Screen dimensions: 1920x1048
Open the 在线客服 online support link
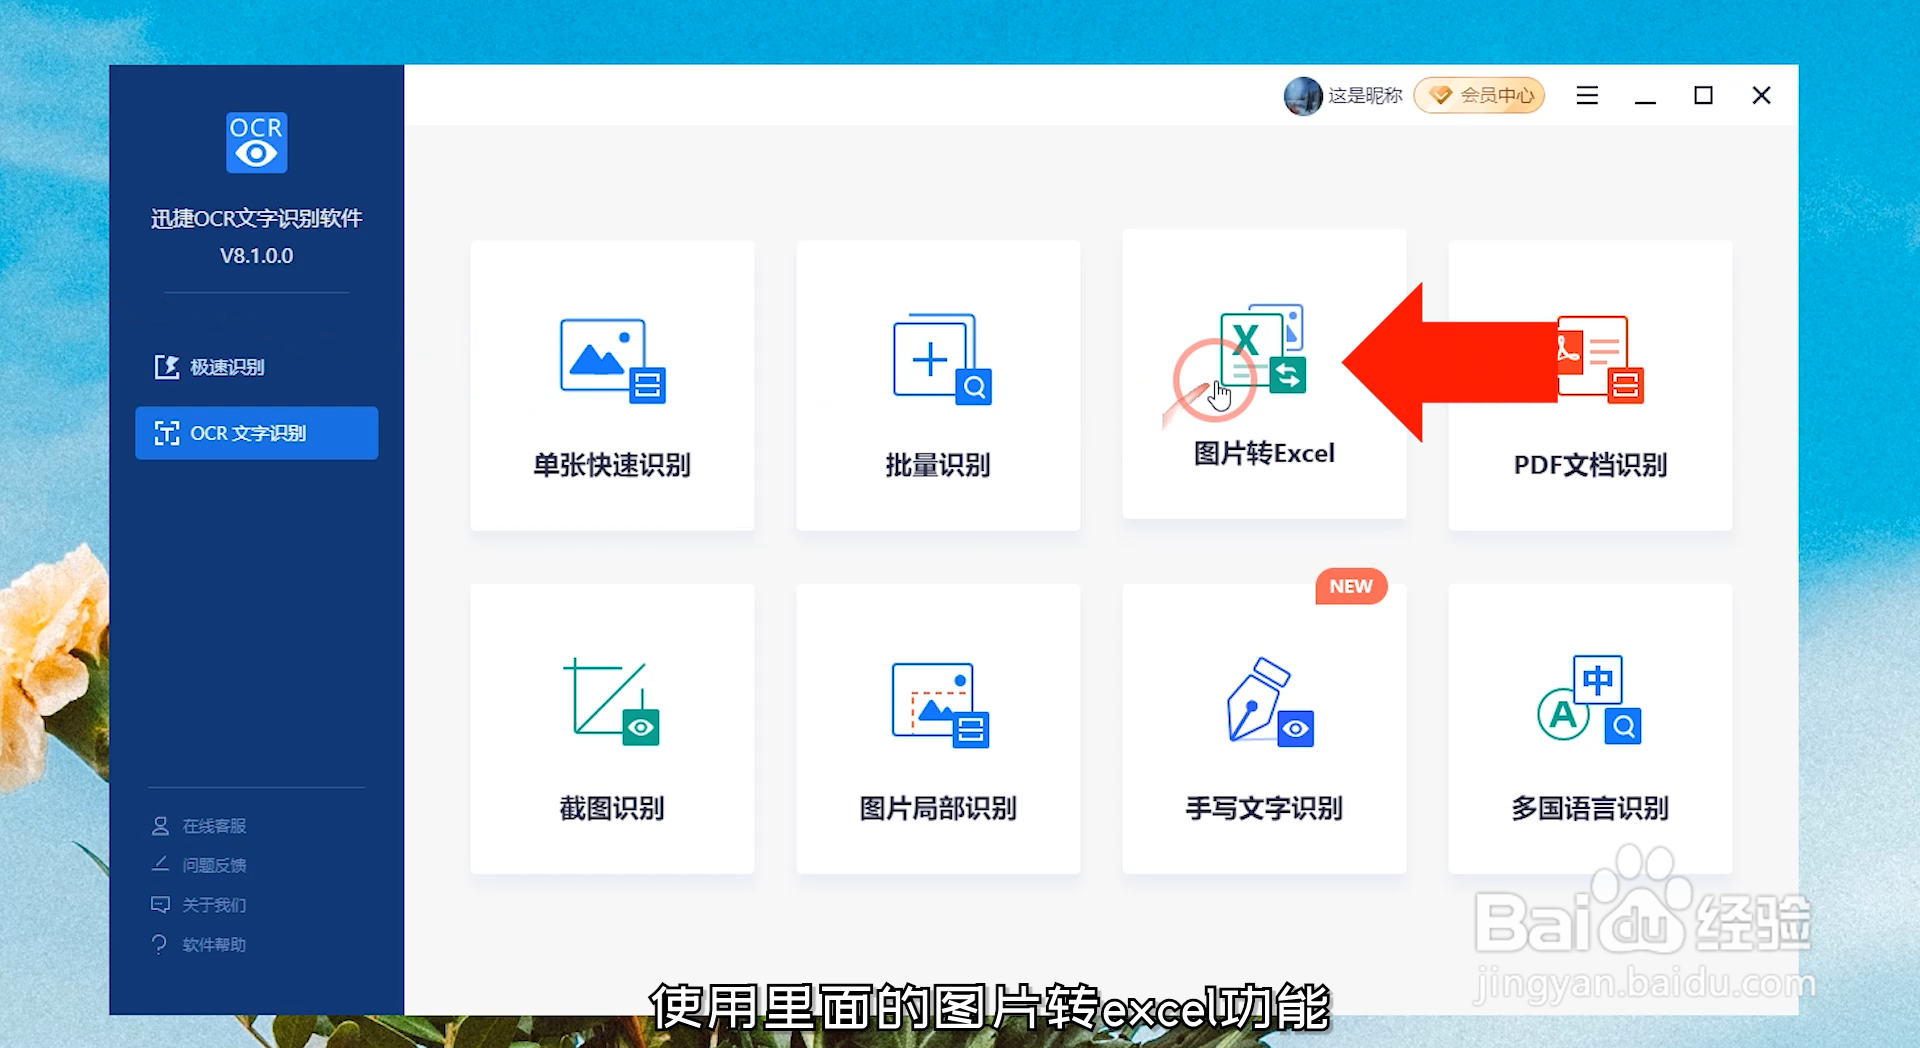click(214, 826)
